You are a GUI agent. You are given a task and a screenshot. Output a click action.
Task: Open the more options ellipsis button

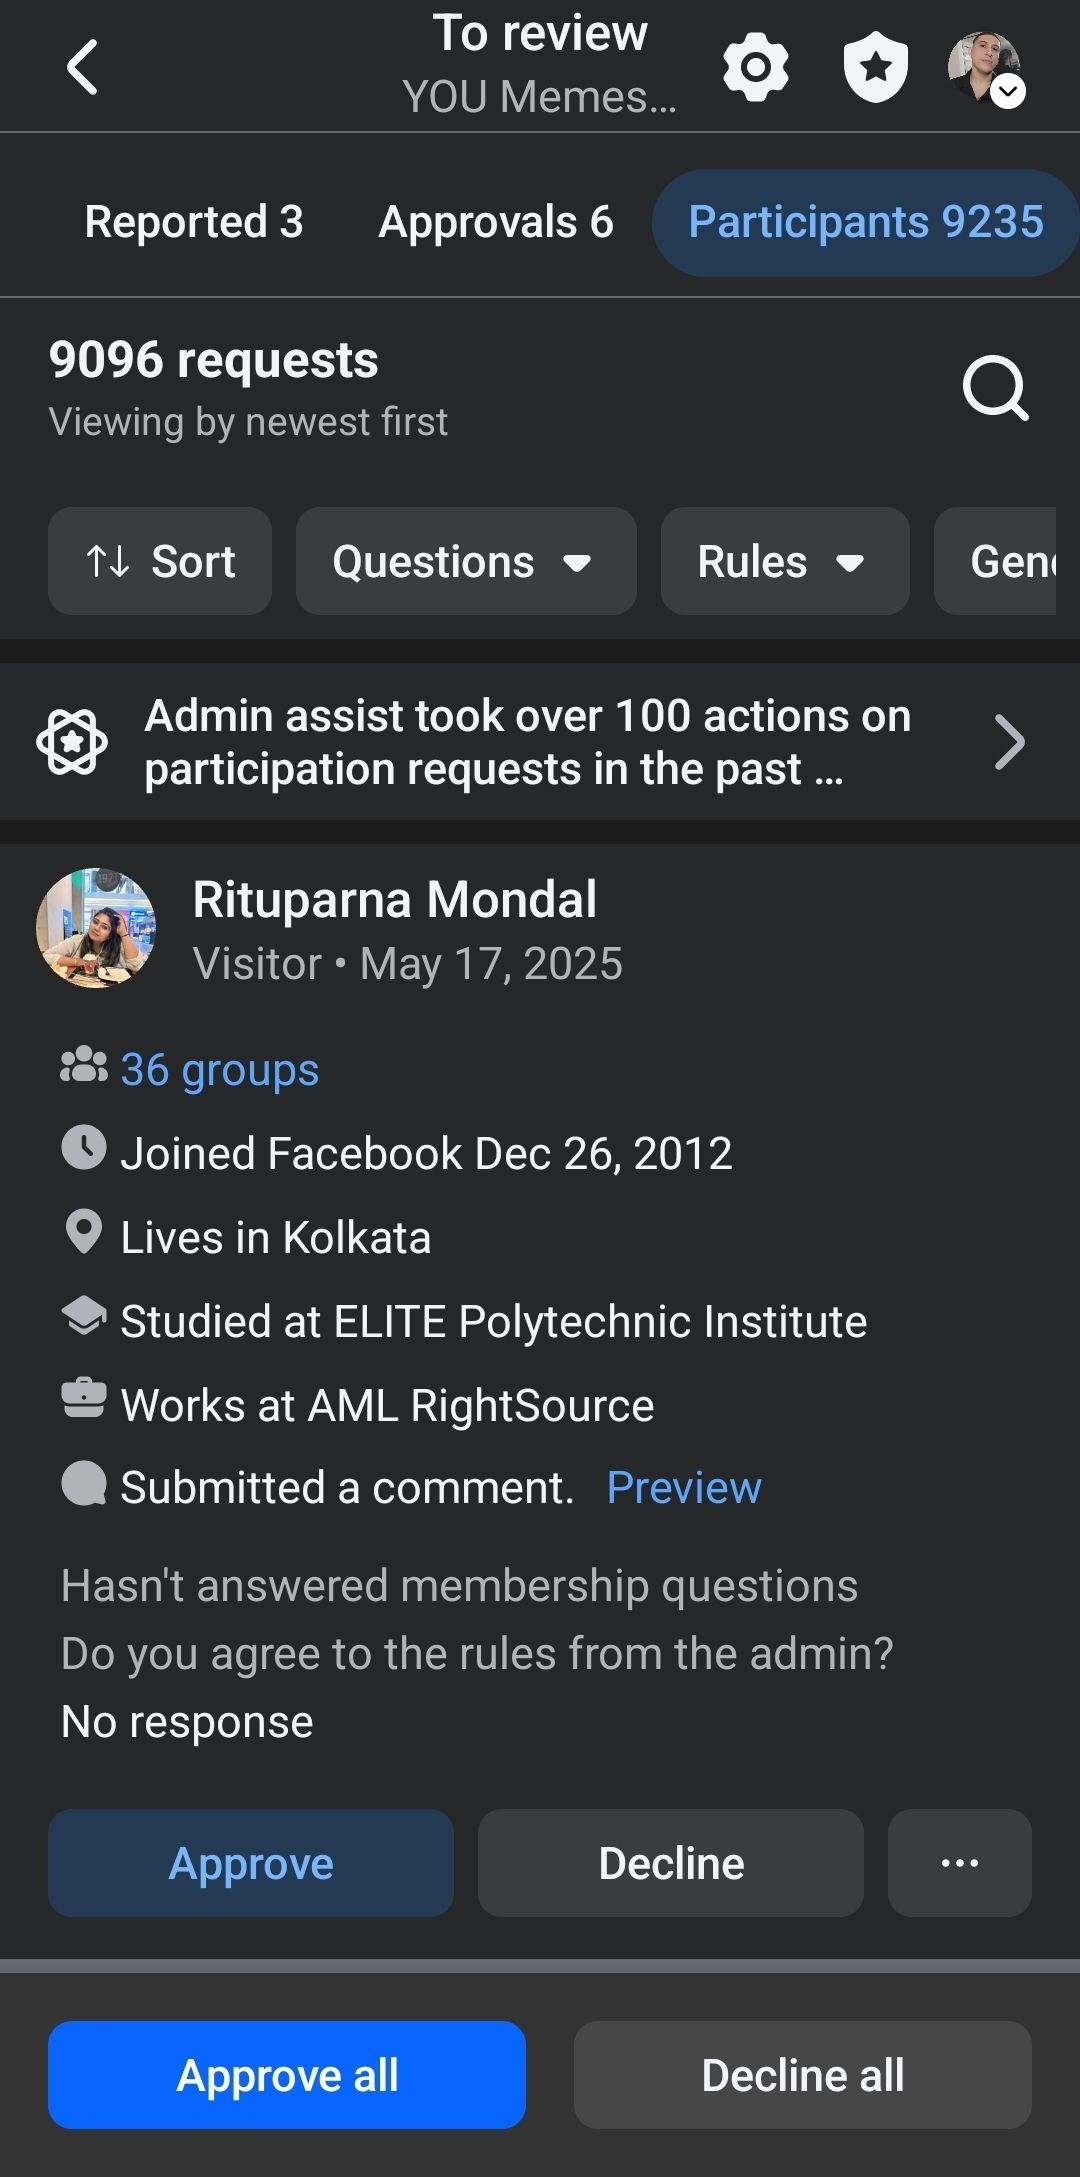[960, 1863]
